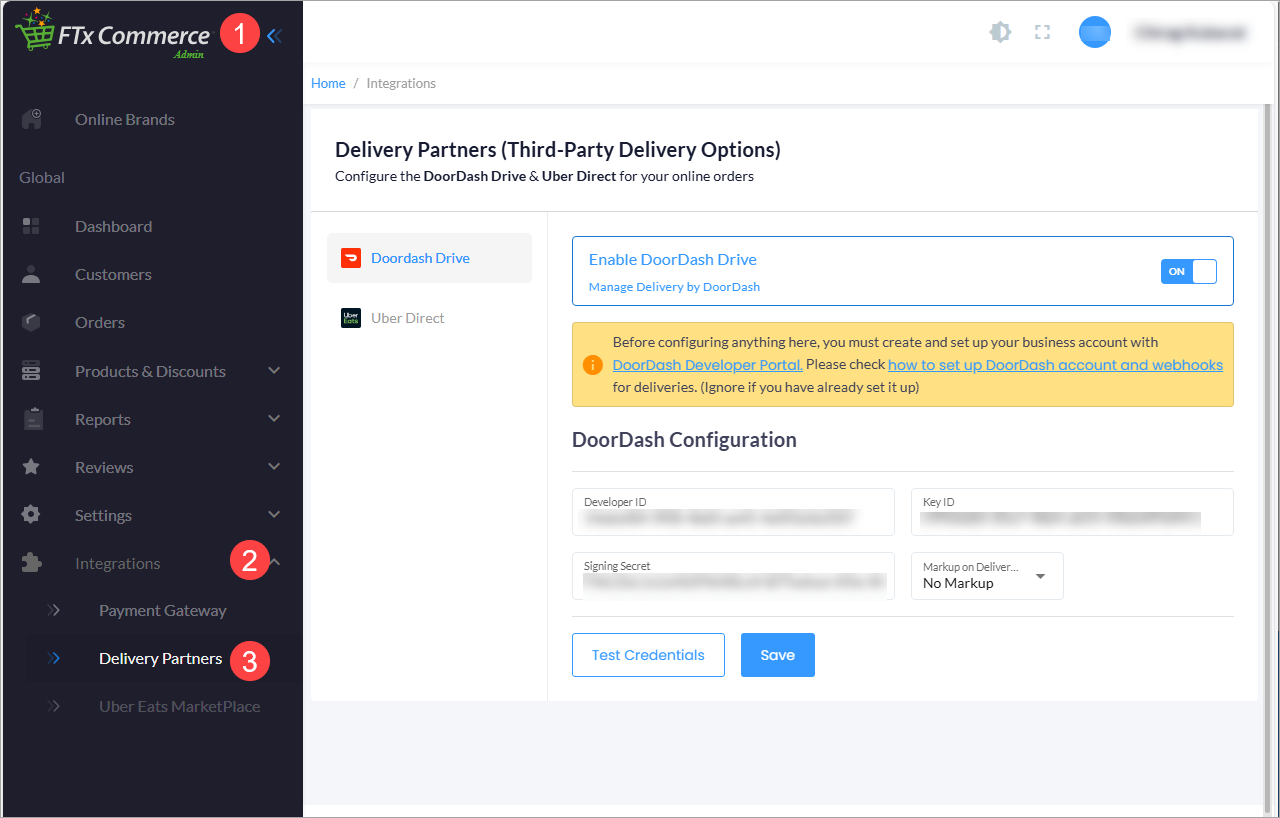This screenshot has width=1280, height=818.
Task: Click the DoorDash Configuration heading
Action: [x=684, y=440]
